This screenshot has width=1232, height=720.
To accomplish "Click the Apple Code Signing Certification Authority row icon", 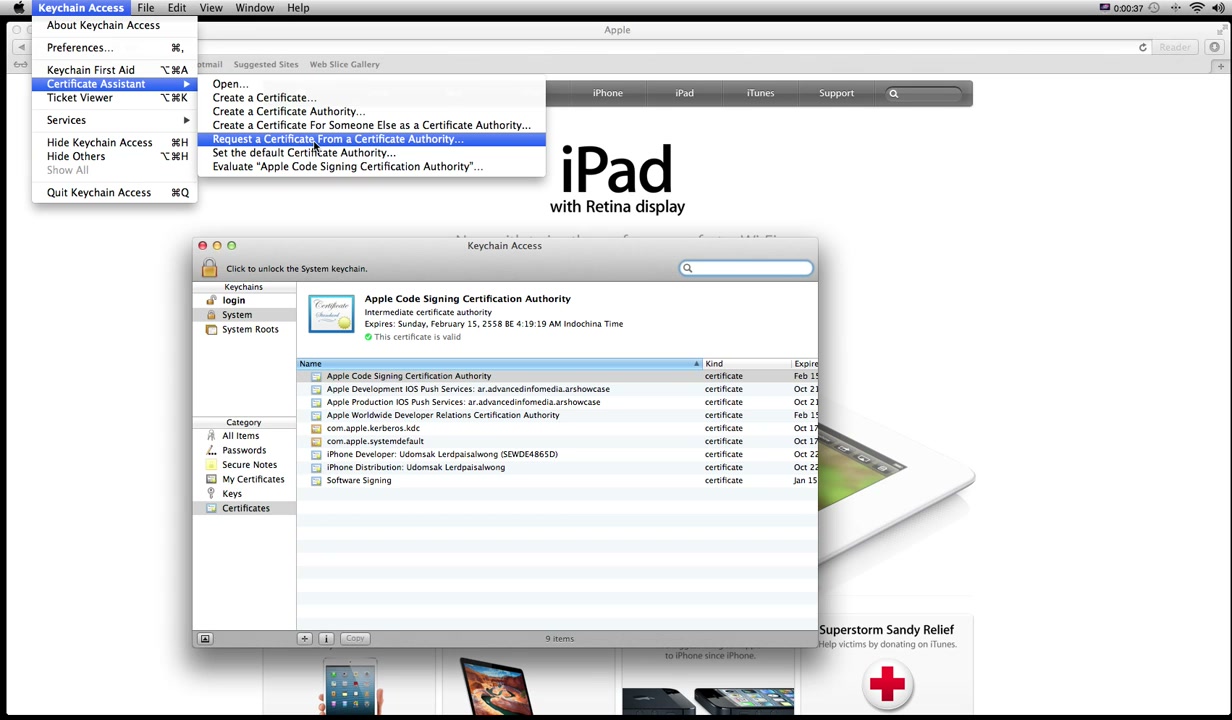I will pos(316,376).
